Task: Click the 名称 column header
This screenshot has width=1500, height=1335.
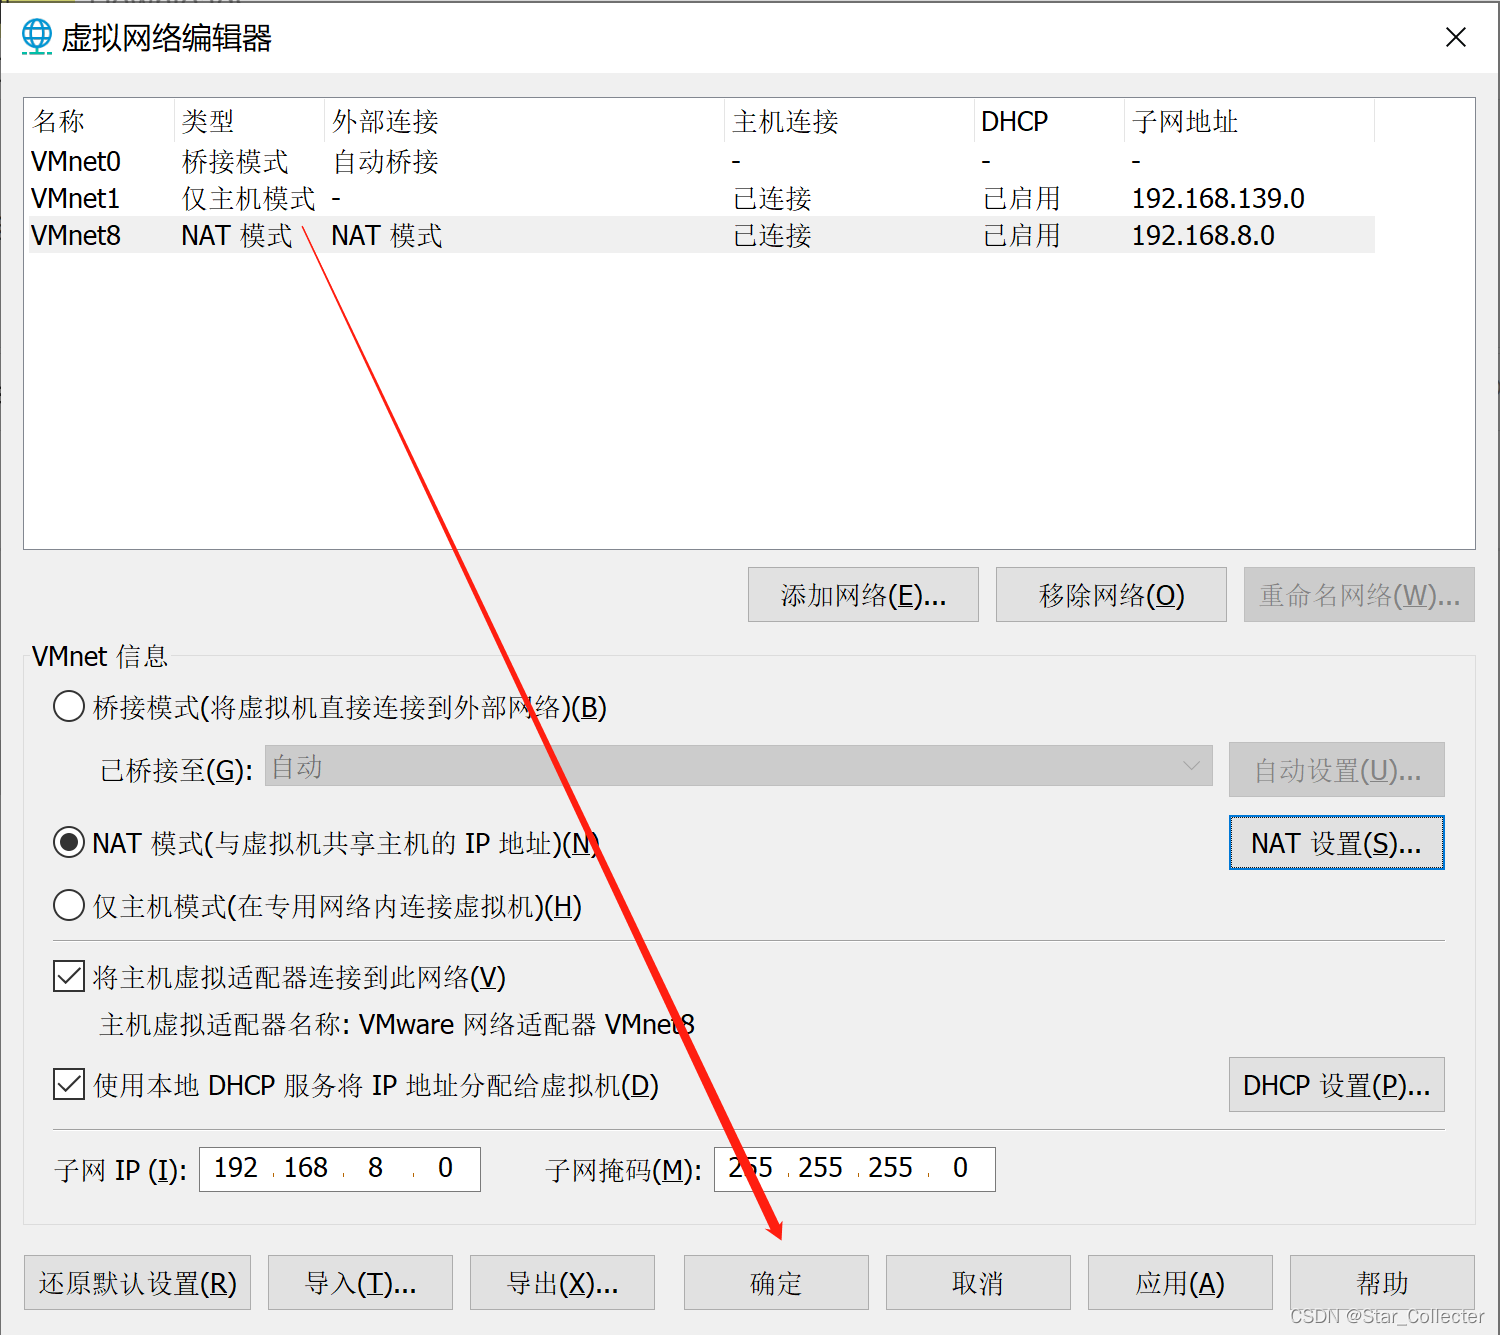Action: coord(101,121)
